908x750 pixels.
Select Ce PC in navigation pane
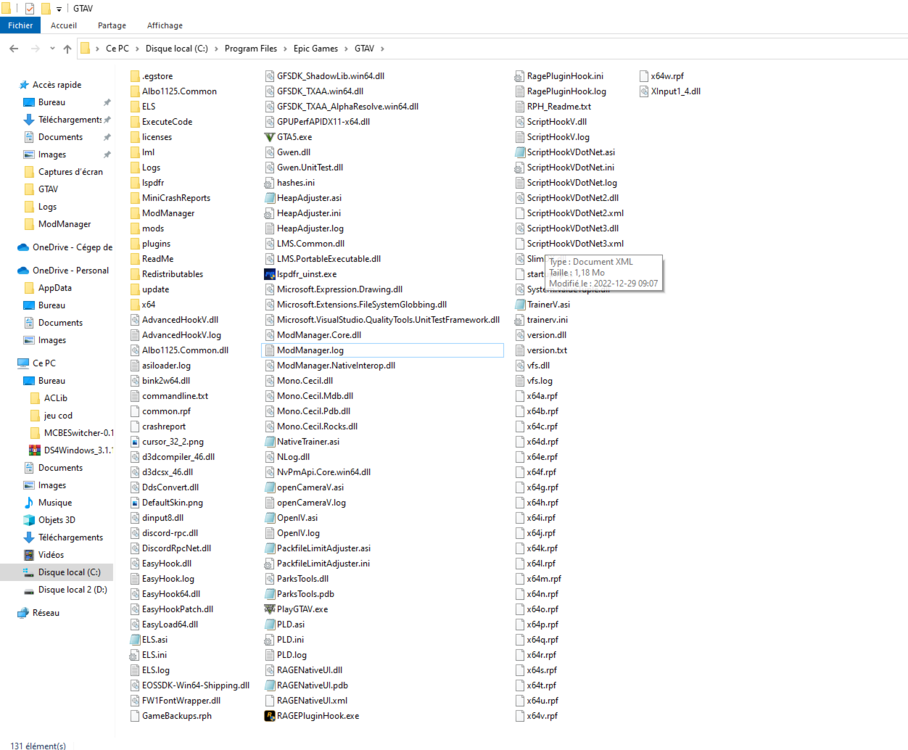pos(44,363)
